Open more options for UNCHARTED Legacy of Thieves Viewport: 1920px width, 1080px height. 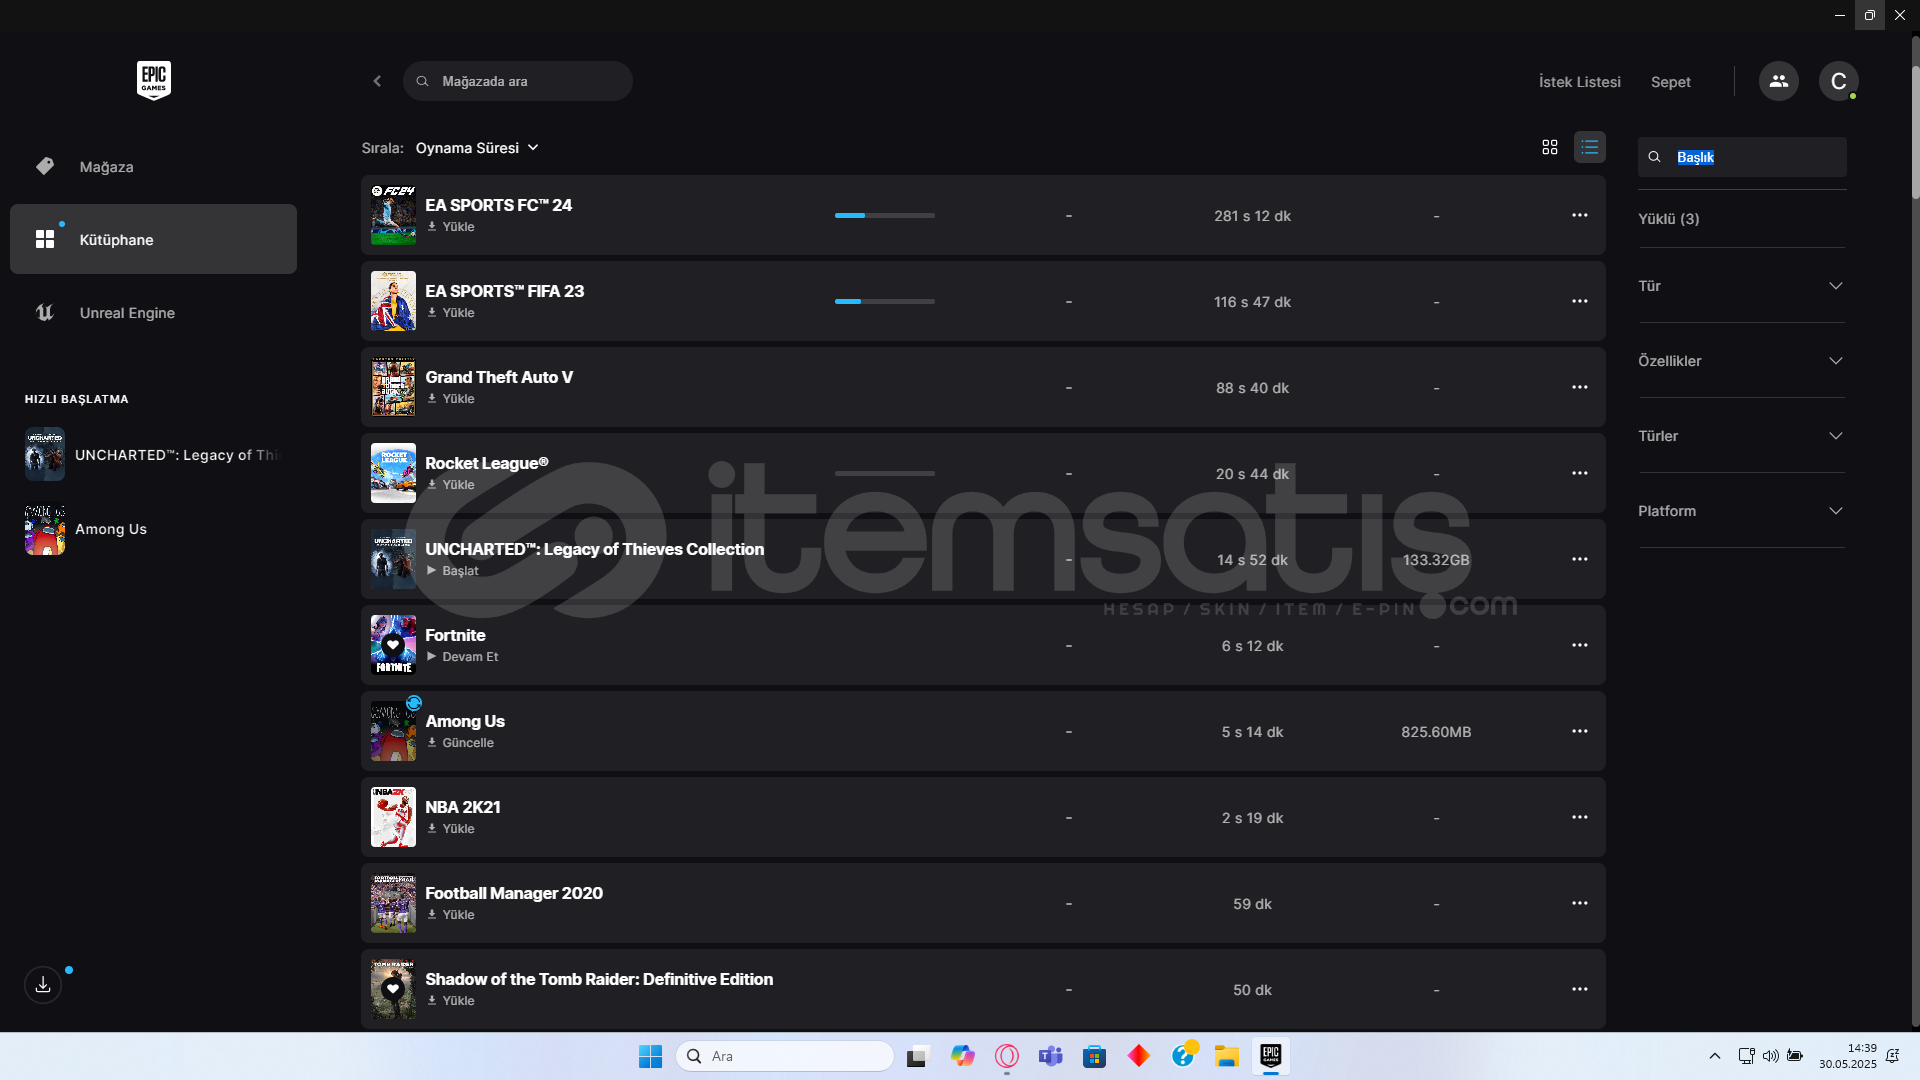[1580, 559]
